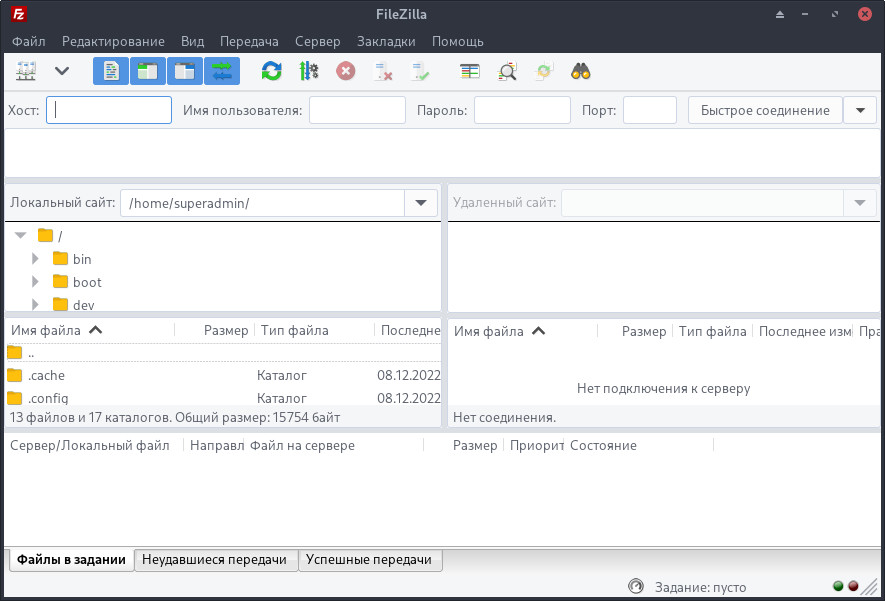Open the Site Manager icon
The height and width of the screenshot is (601, 885).
click(x=26, y=72)
